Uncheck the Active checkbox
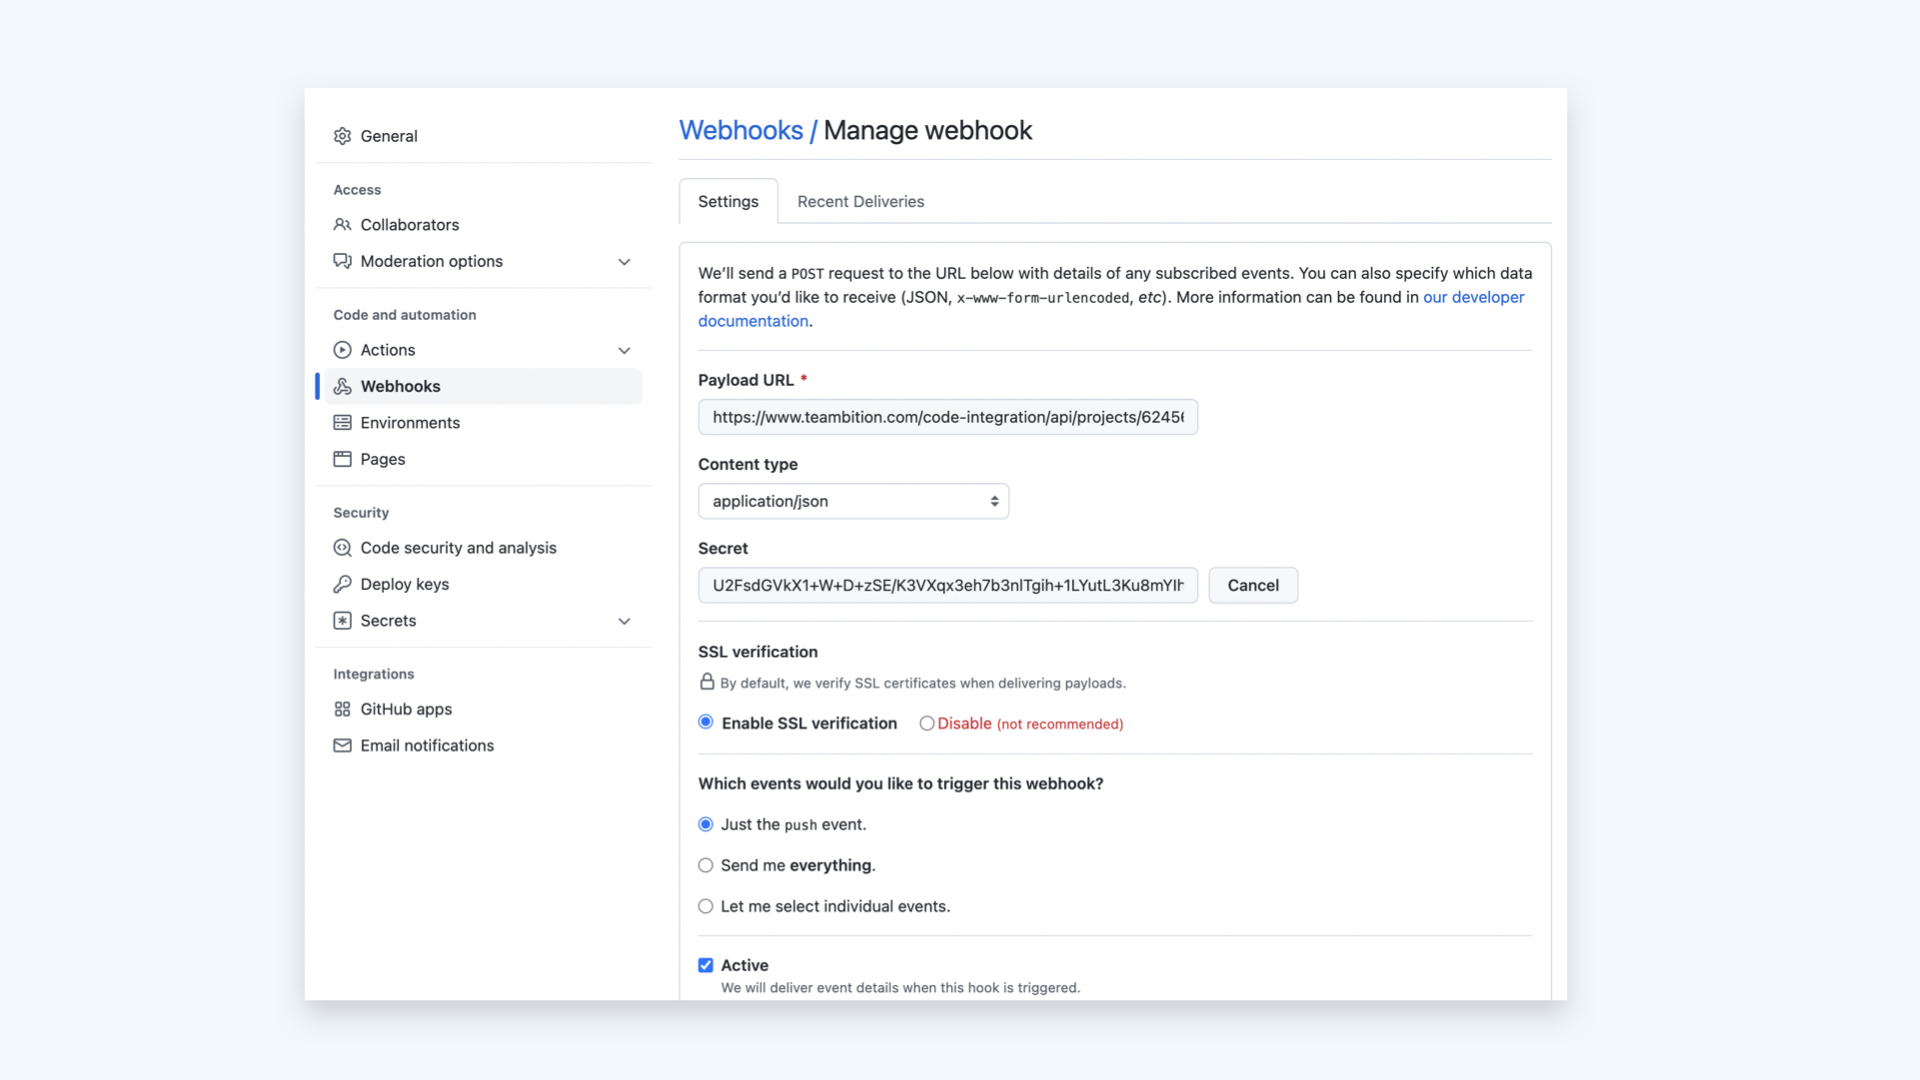 pyautogui.click(x=706, y=965)
